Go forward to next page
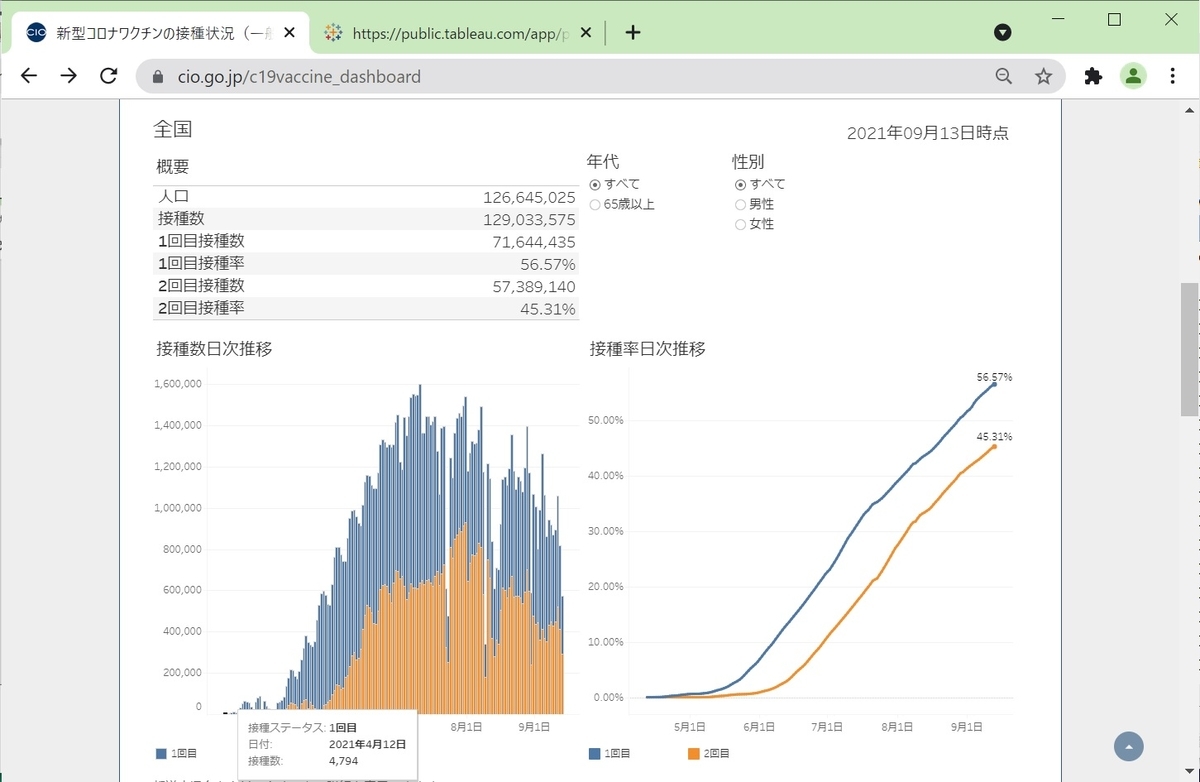Screen dimensions: 1200x782 (68, 76)
